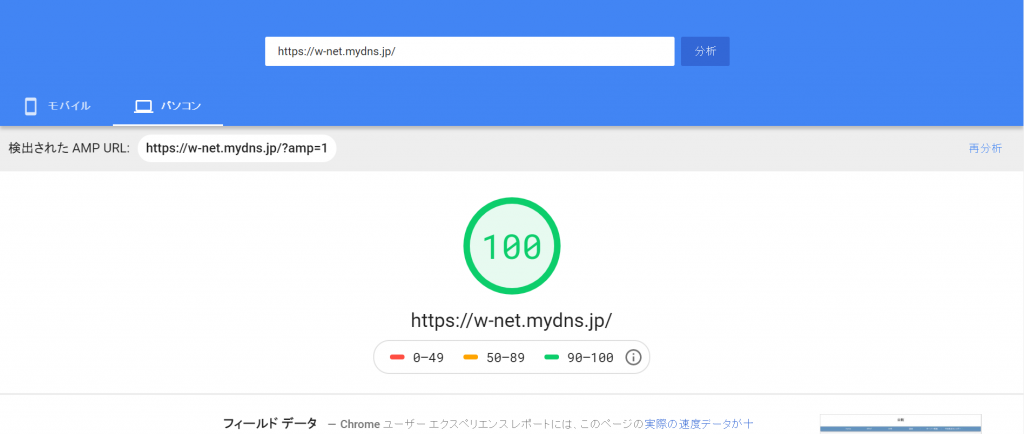
Task: Click the フィールド データ heading
Action: [x=269, y=424]
